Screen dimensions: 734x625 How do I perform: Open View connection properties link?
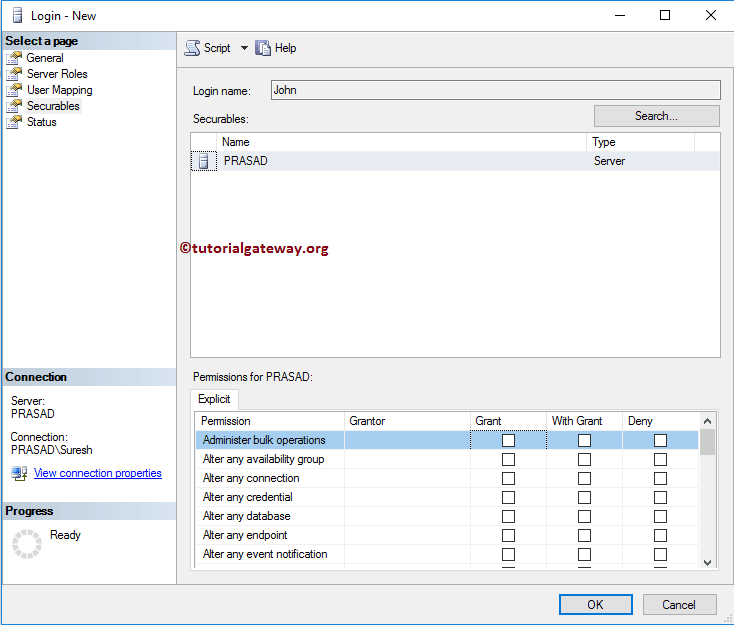(x=97, y=473)
